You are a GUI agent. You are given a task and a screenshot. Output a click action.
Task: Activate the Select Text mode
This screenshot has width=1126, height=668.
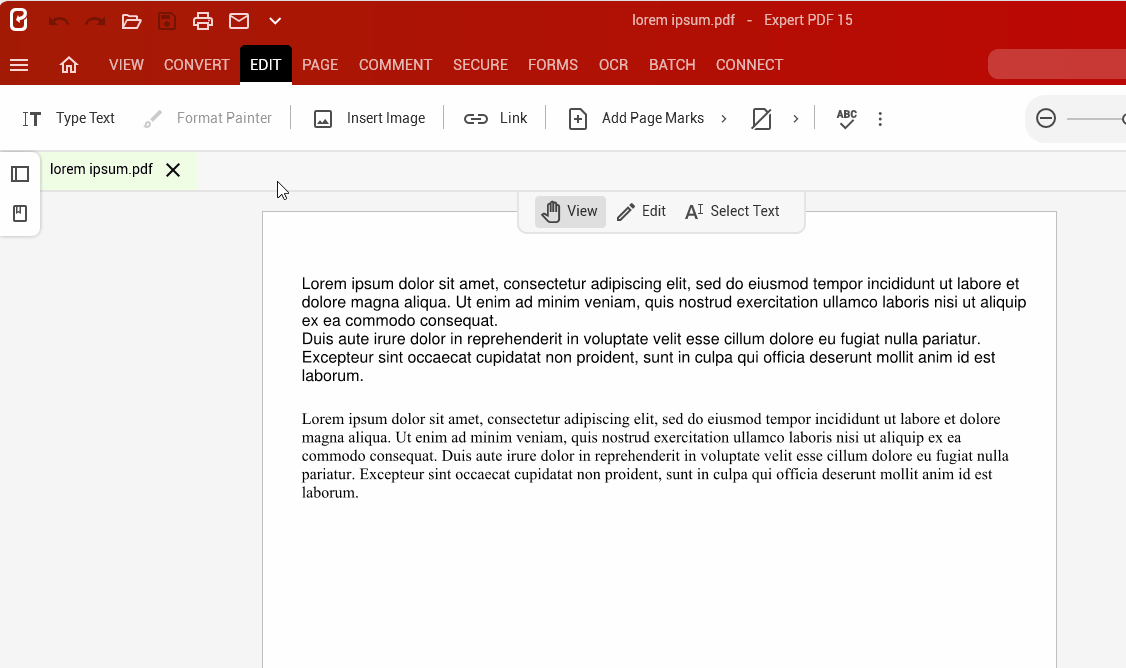[732, 212]
